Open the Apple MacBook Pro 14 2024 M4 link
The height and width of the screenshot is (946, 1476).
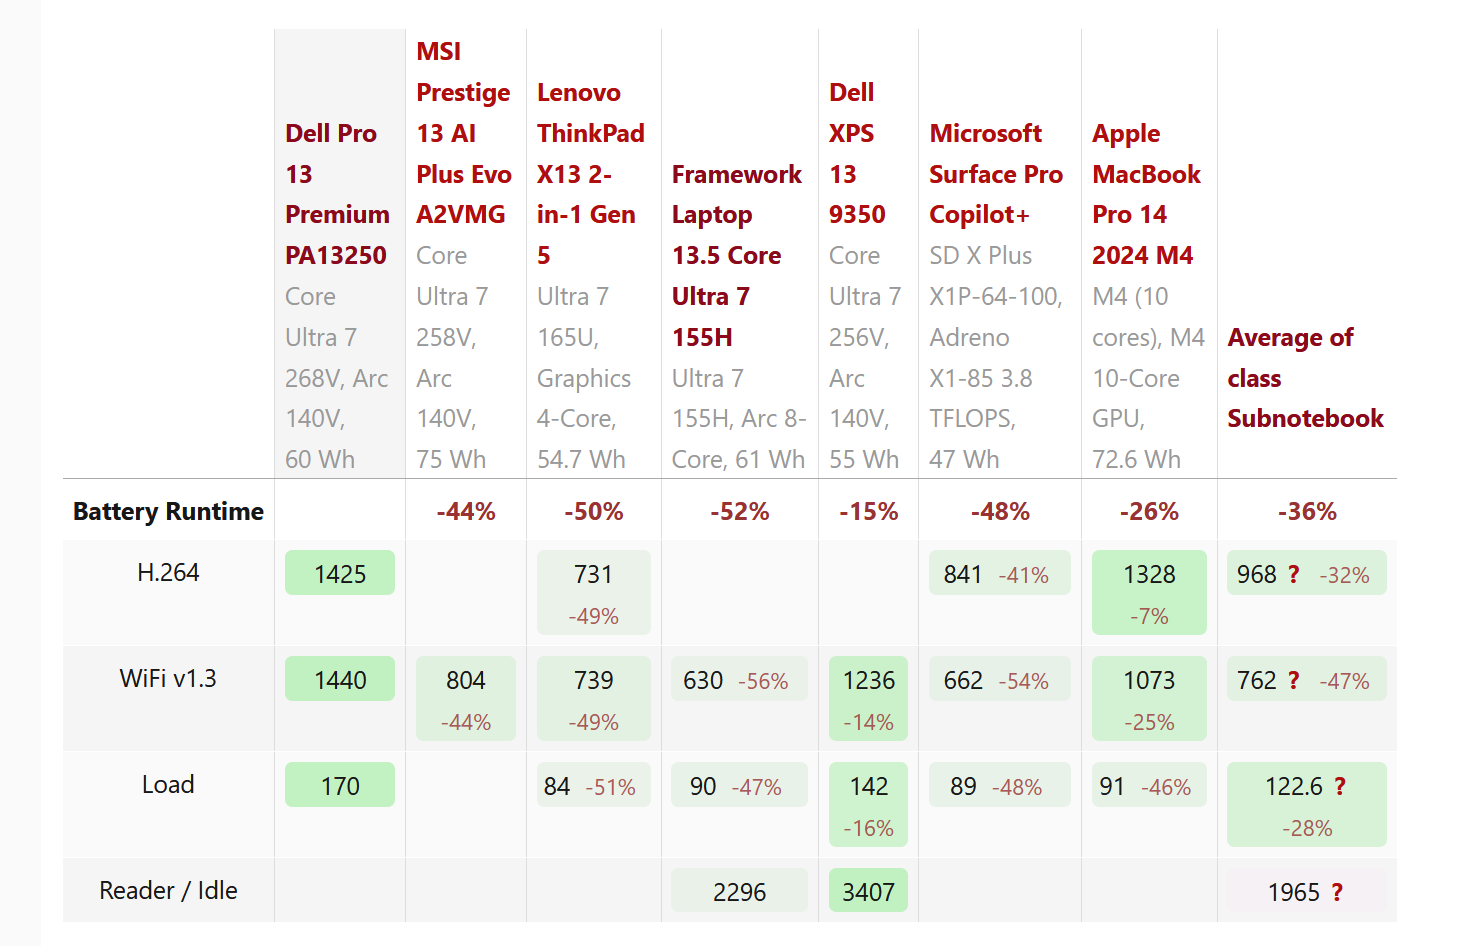pyautogui.click(x=1146, y=194)
